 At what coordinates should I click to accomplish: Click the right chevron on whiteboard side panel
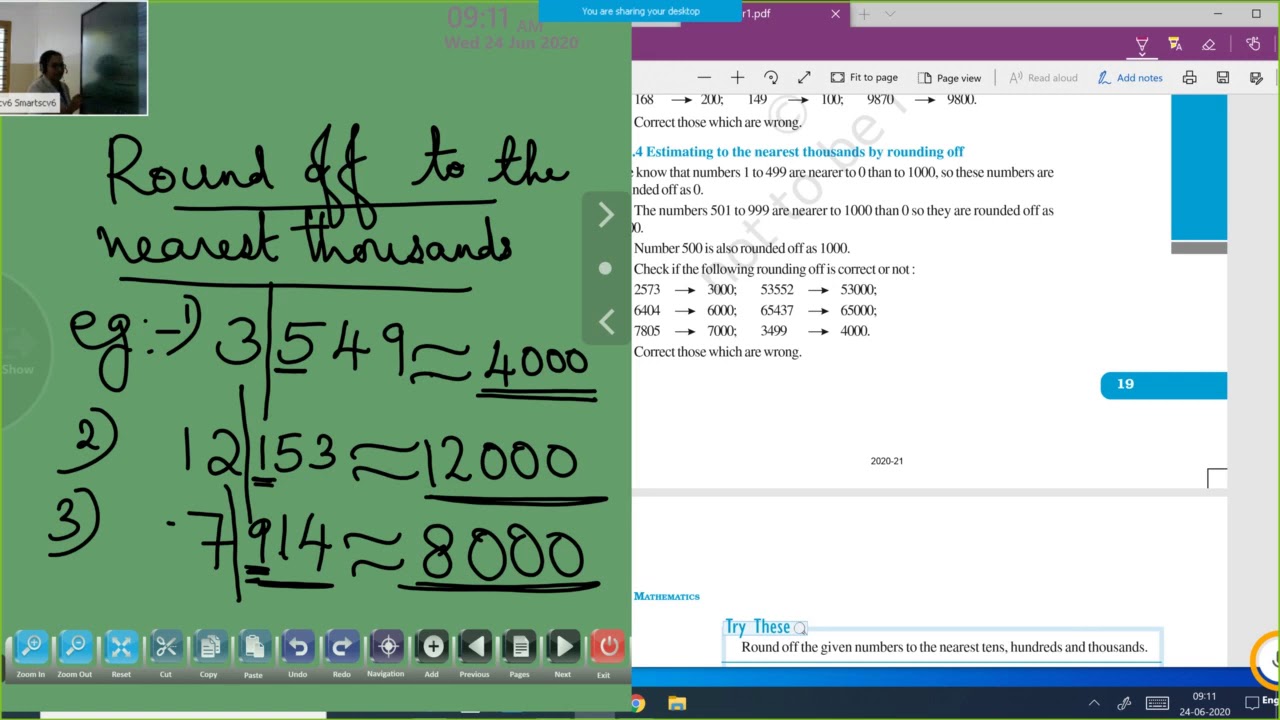coord(606,215)
